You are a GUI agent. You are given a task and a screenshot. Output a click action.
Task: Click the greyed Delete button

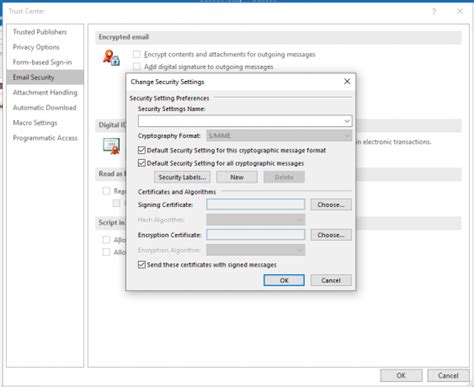coord(284,177)
